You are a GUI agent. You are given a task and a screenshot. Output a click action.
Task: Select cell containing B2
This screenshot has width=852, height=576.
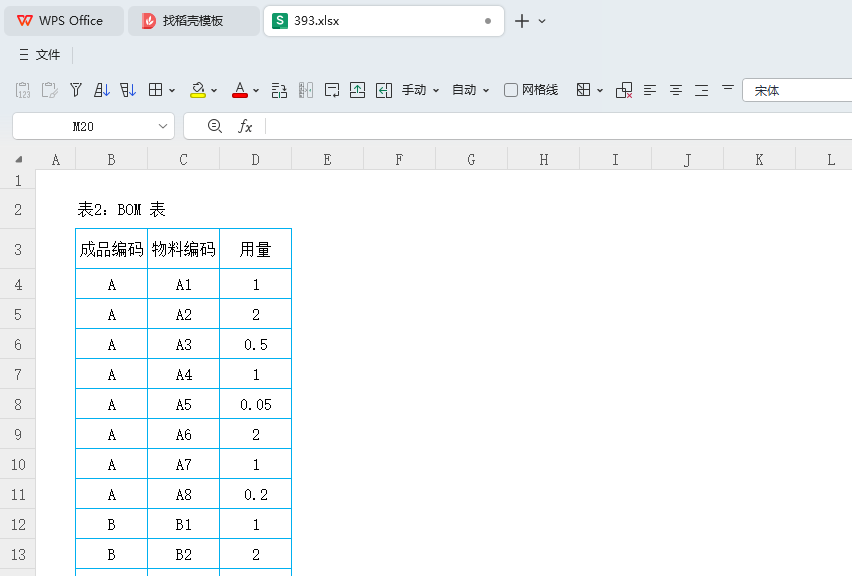(184, 554)
